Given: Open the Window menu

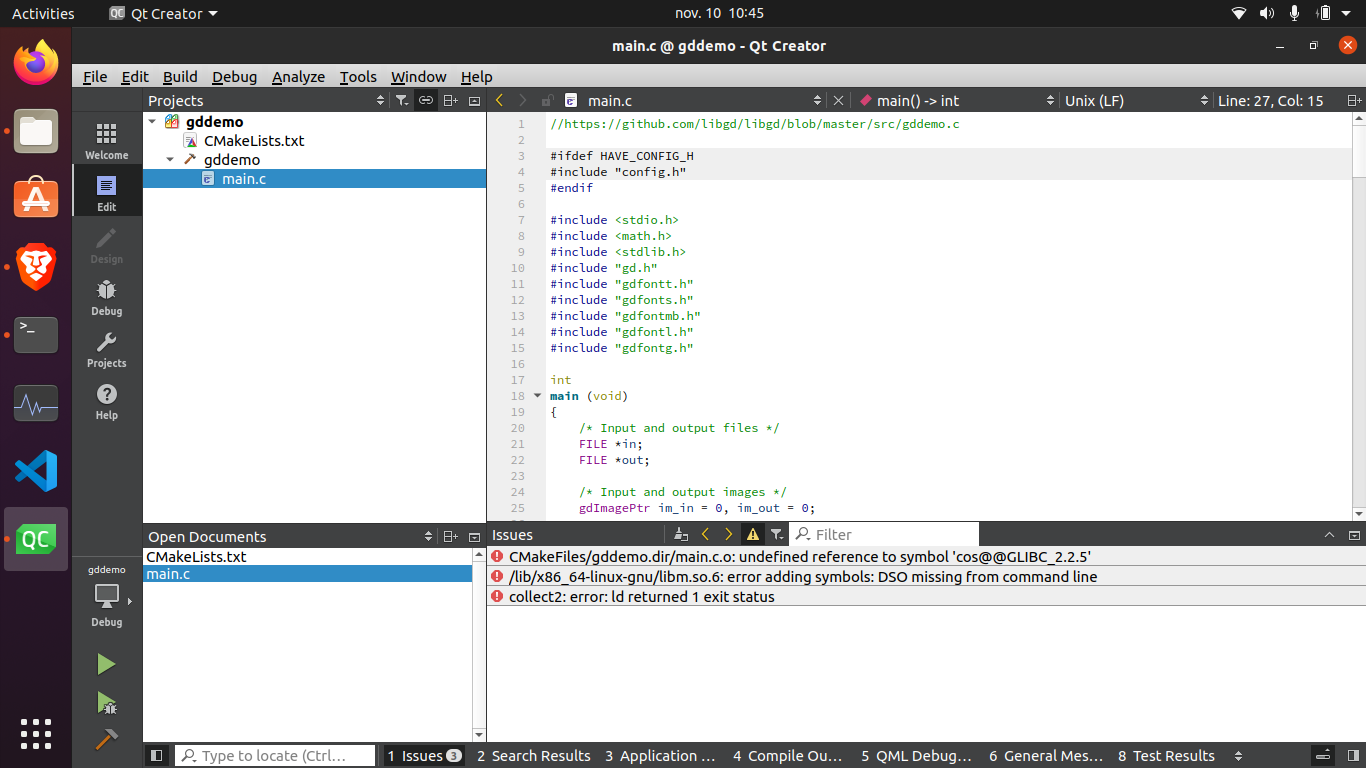Looking at the screenshot, I should [x=418, y=76].
